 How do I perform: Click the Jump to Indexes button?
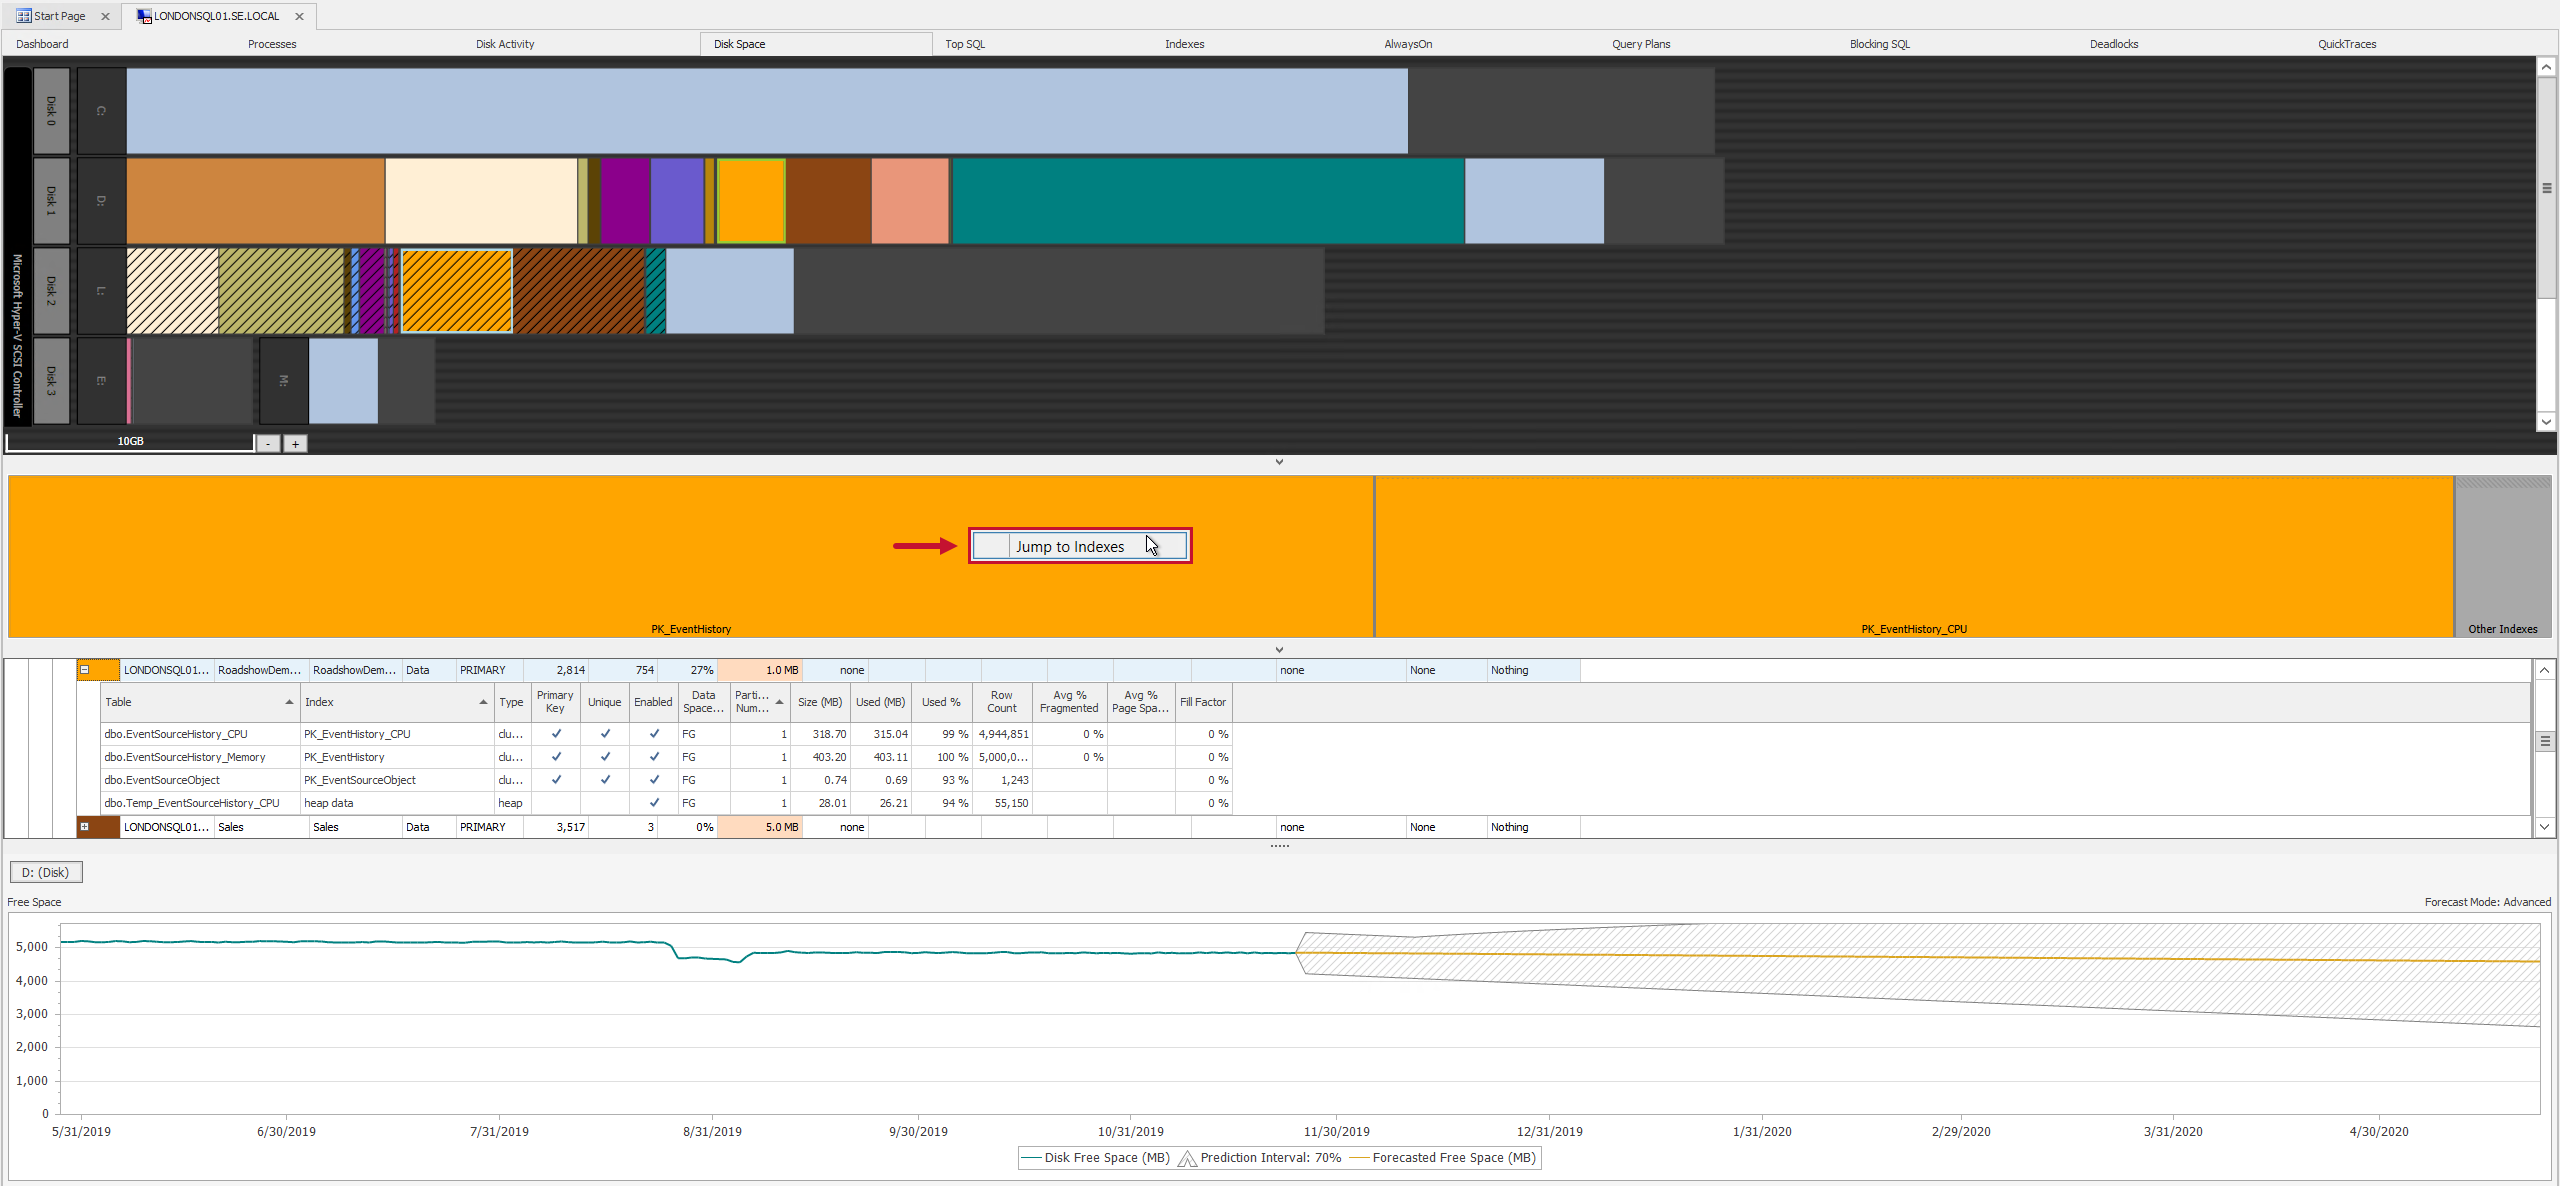point(1079,546)
